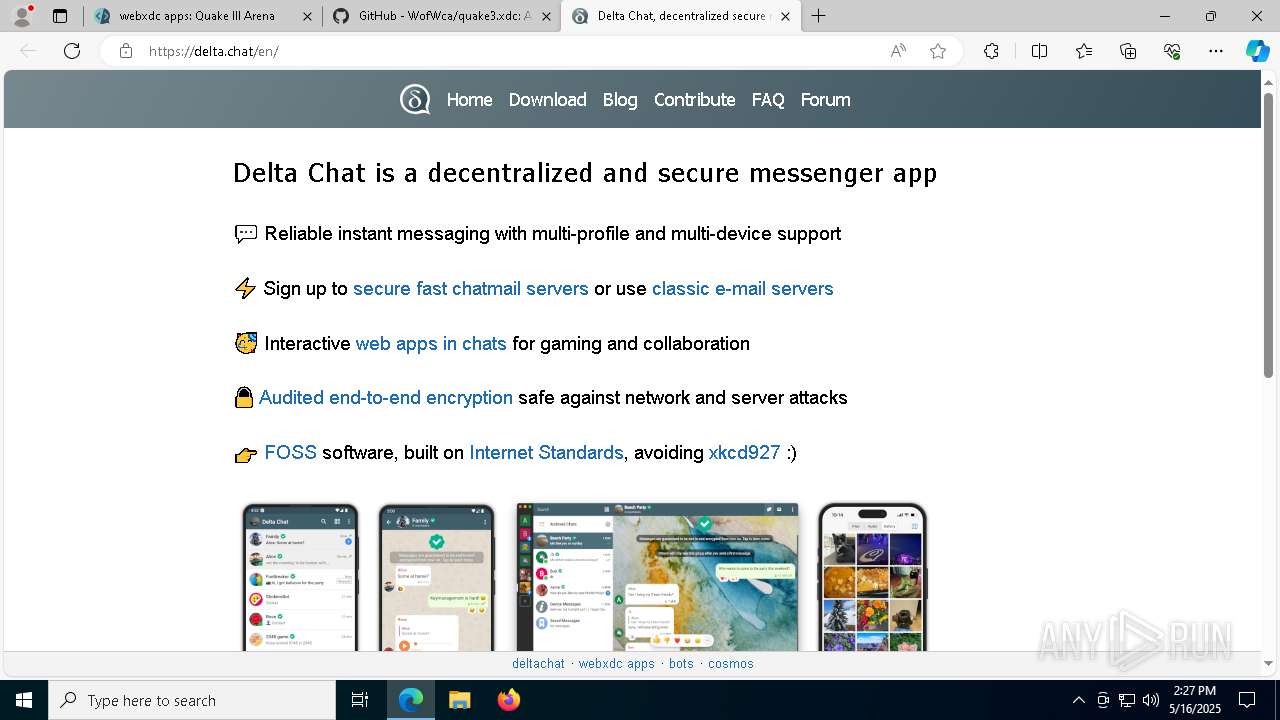Open the browser profile icon

point(21,16)
